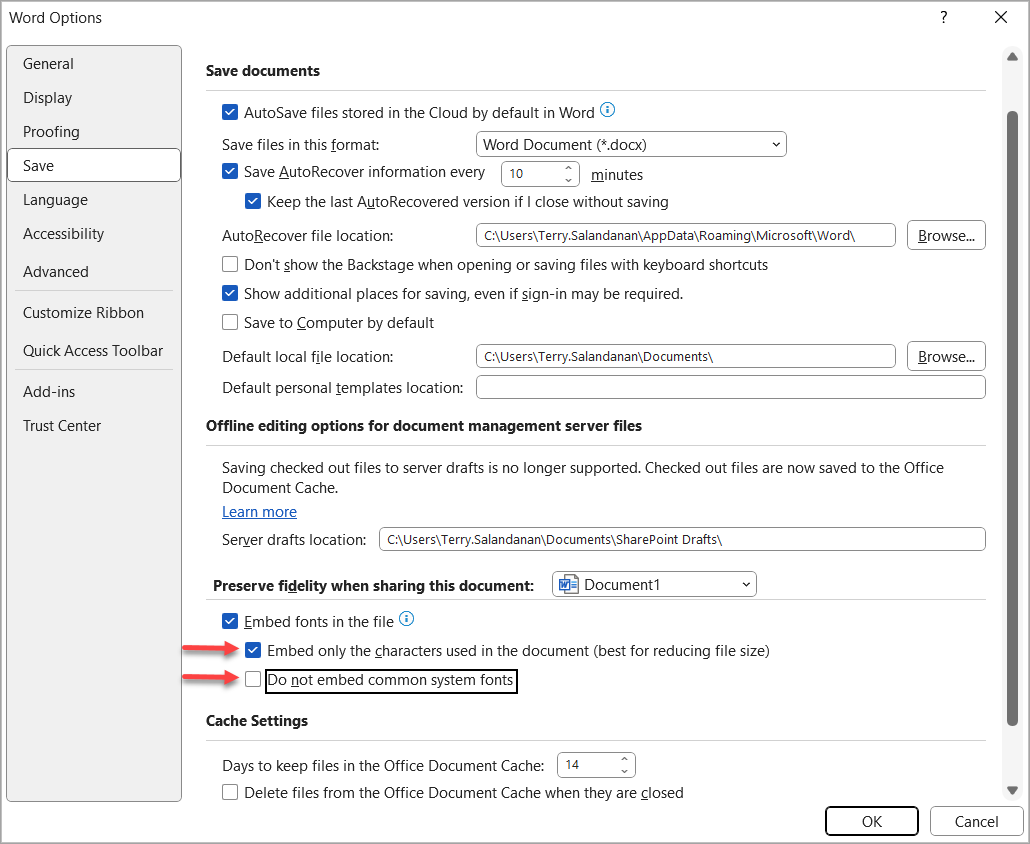Increase AutoRecover minutes with up arrow
1030x844 pixels.
[569, 168]
